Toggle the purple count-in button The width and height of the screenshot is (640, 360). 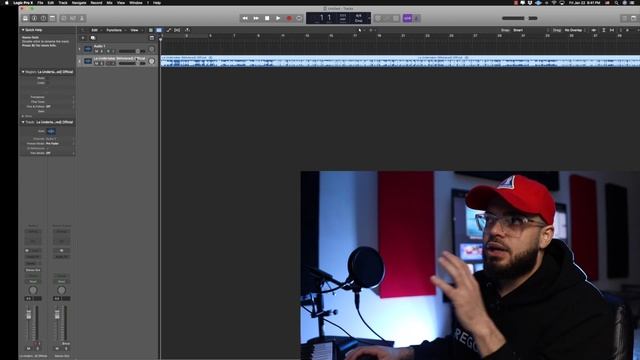click(x=407, y=18)
